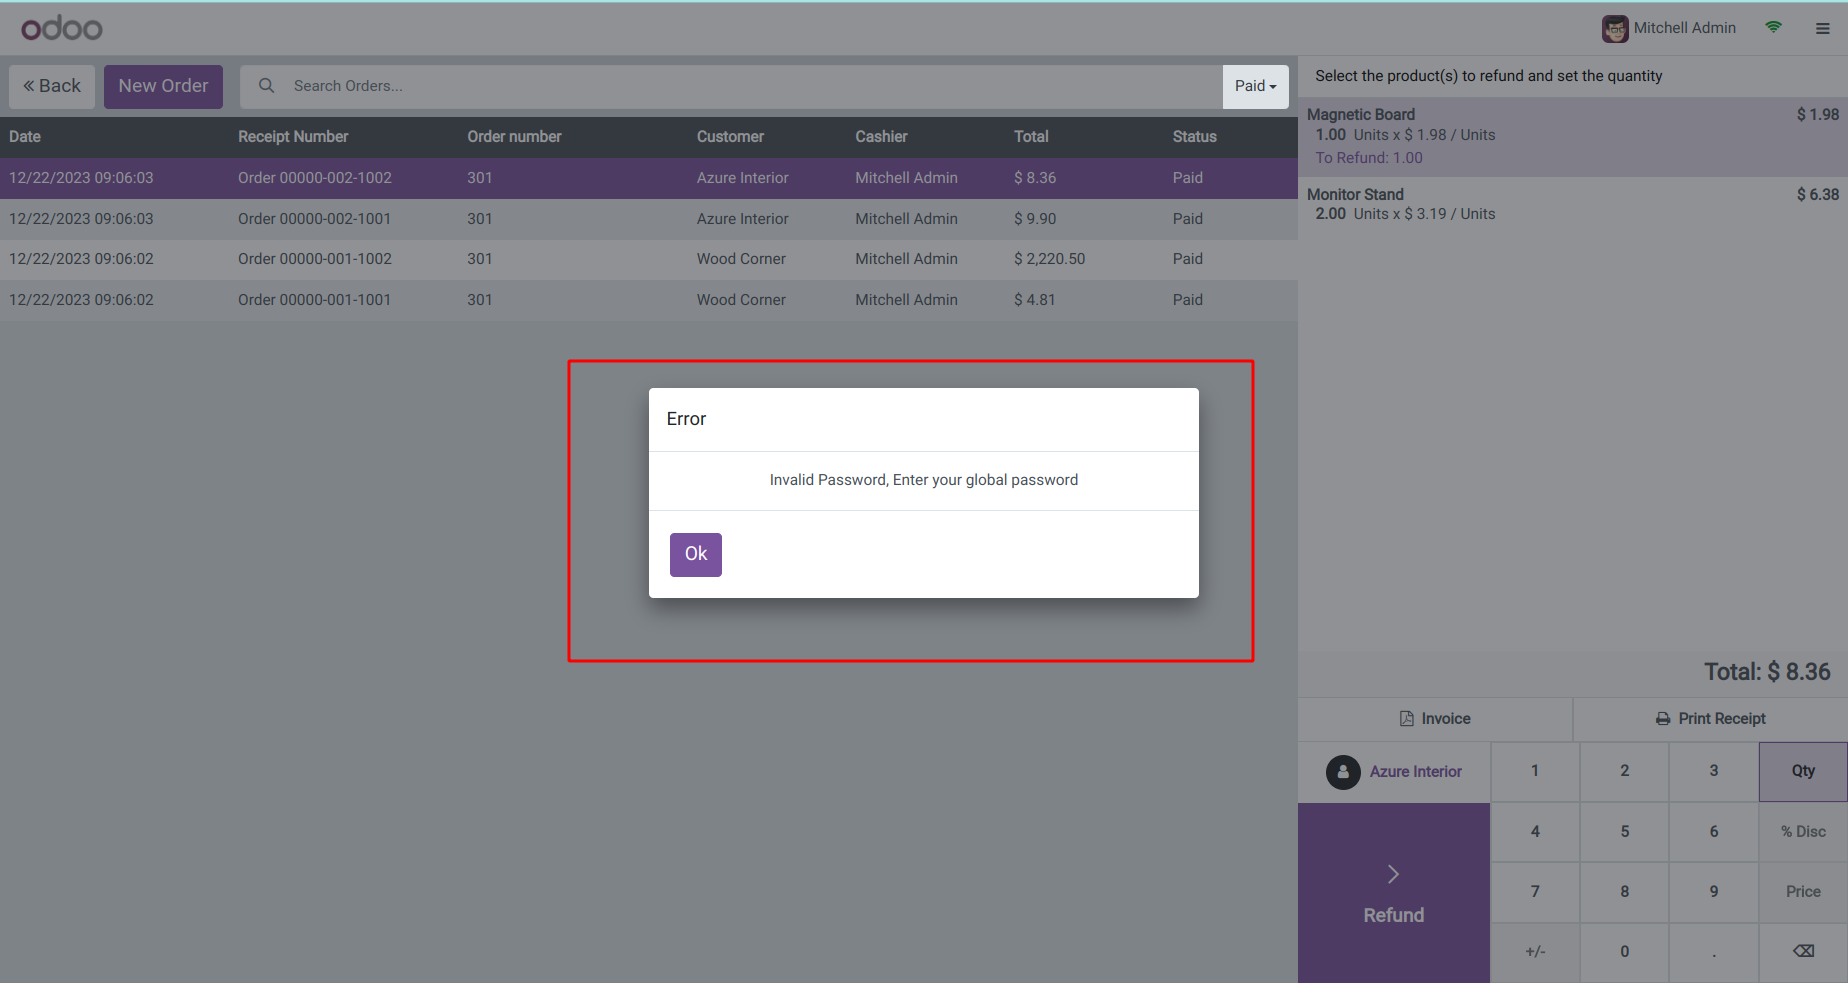
Task: Start a New Order
Action: [163, 87]
